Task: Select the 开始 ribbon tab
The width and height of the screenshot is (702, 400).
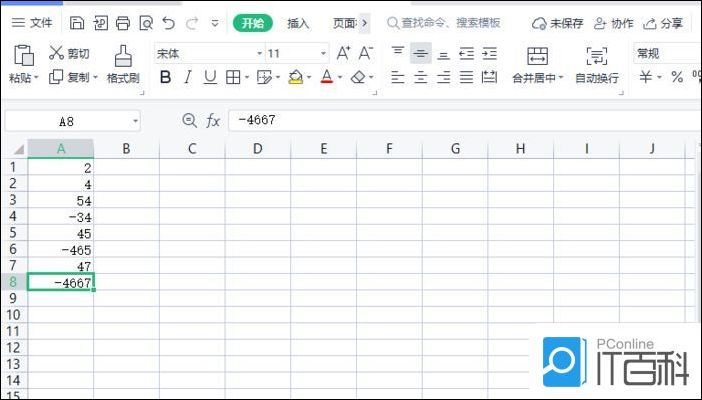Action: [253, 23]
